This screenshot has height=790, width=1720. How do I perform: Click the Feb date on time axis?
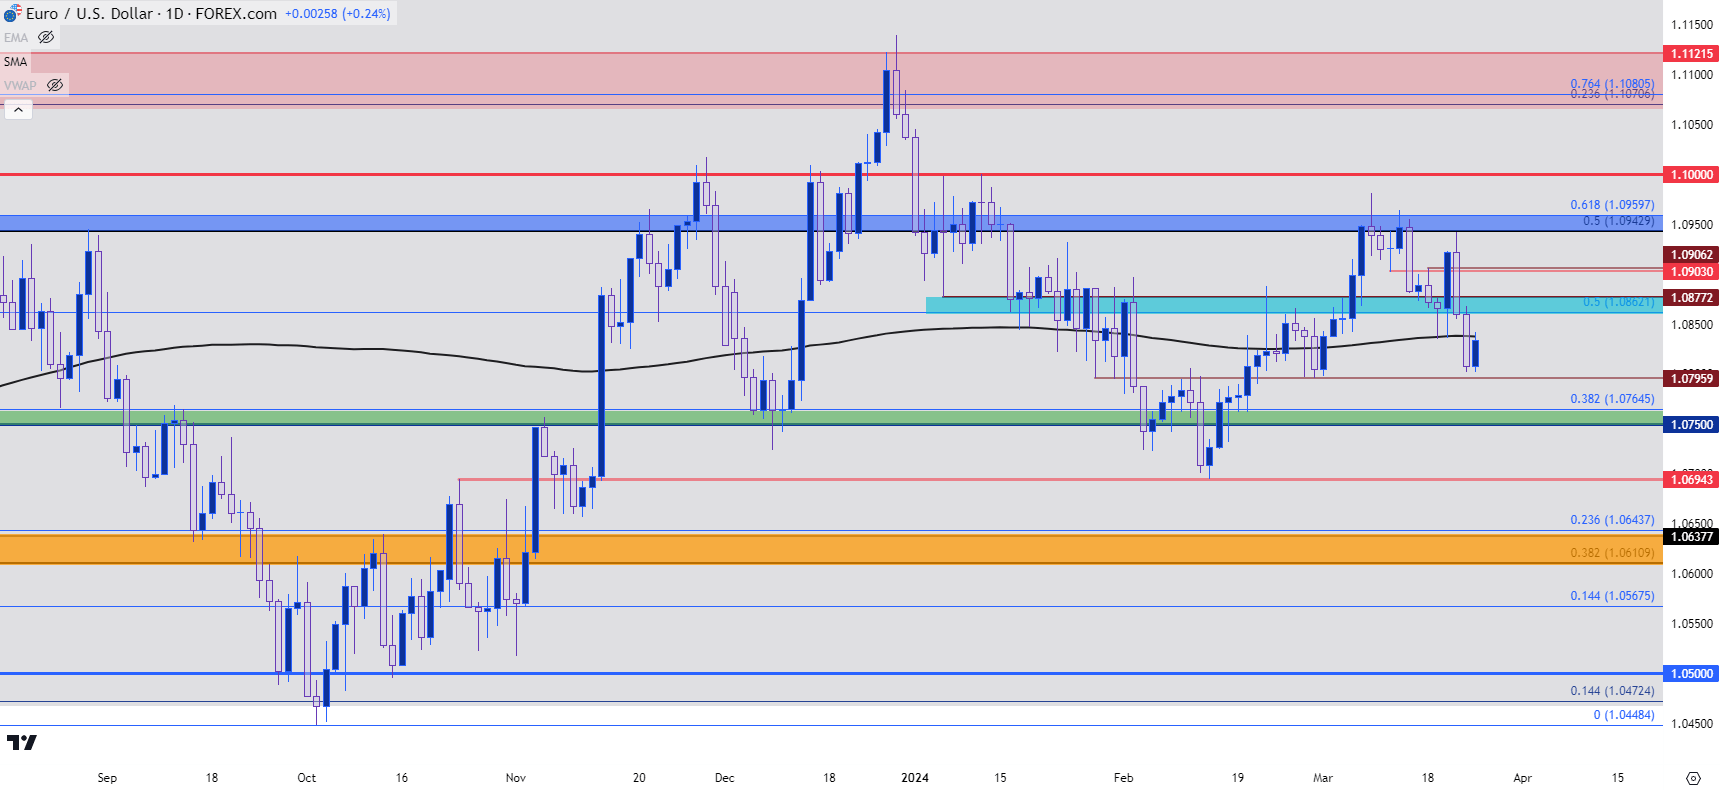pyautogui.click(x=1123, y=778)
